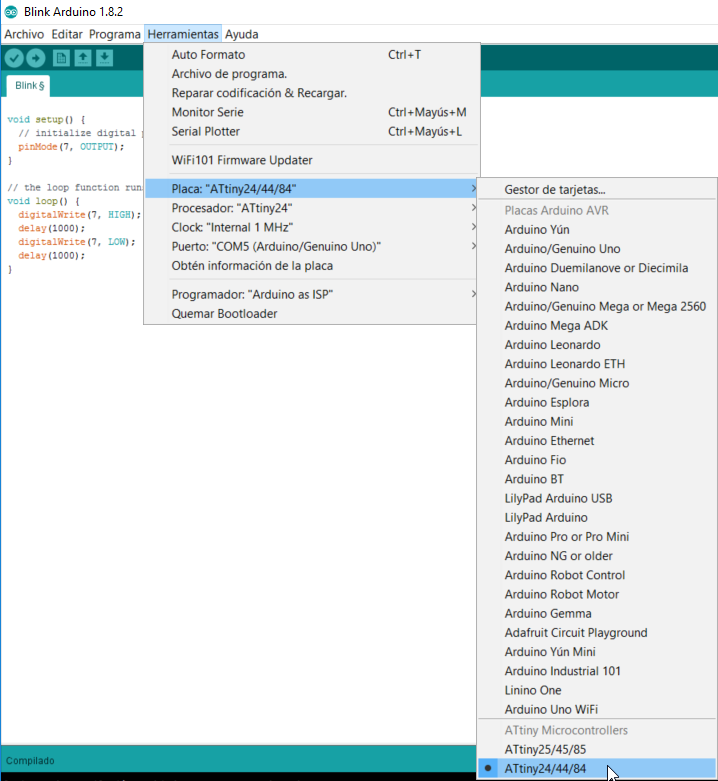Select Arduino Yún board
The height and width of the screenshot is (781, 718).
click(x=597, y=230)
